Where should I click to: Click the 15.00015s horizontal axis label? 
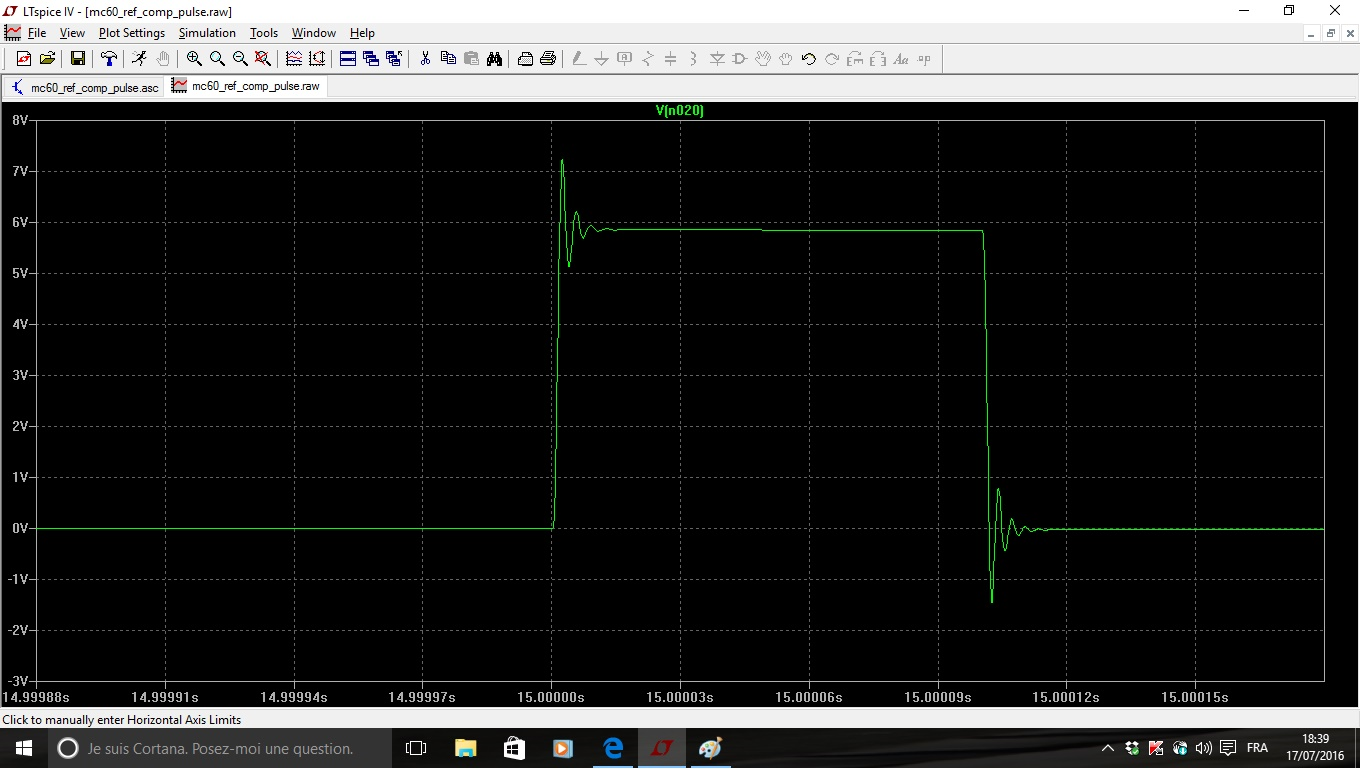pos(1194,696)
